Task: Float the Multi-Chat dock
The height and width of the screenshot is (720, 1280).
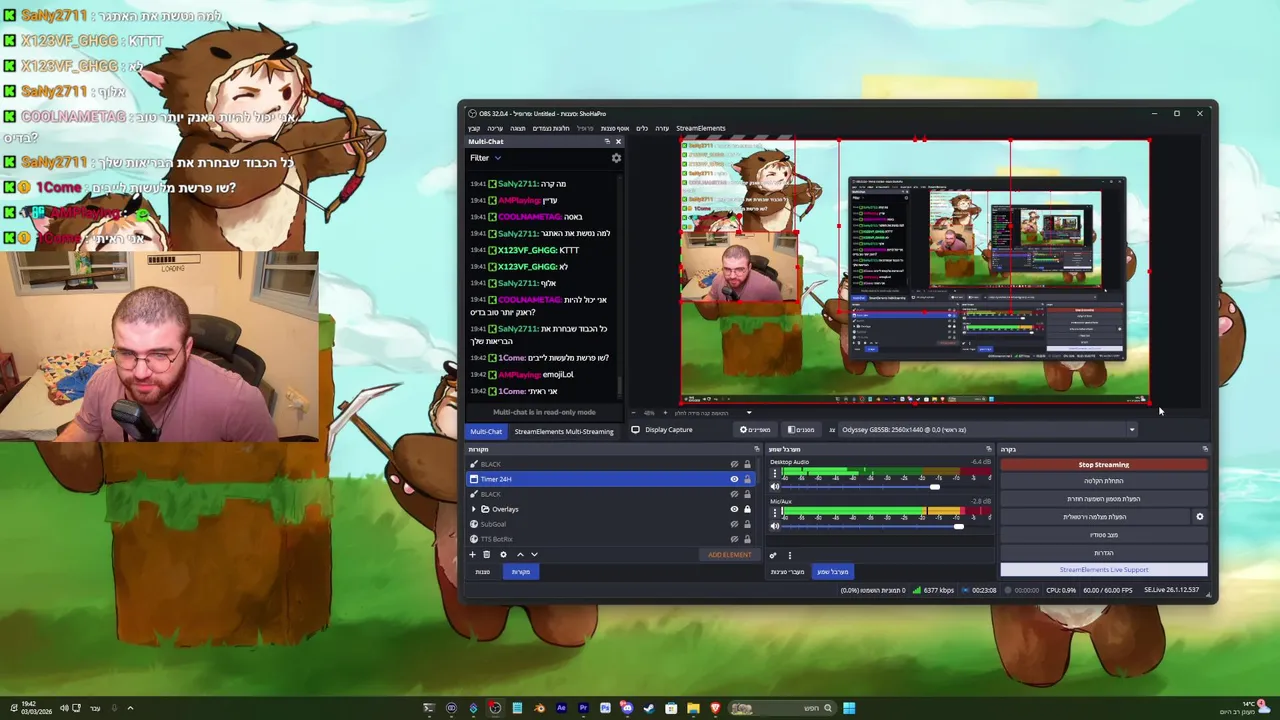Action: point(607,142)
